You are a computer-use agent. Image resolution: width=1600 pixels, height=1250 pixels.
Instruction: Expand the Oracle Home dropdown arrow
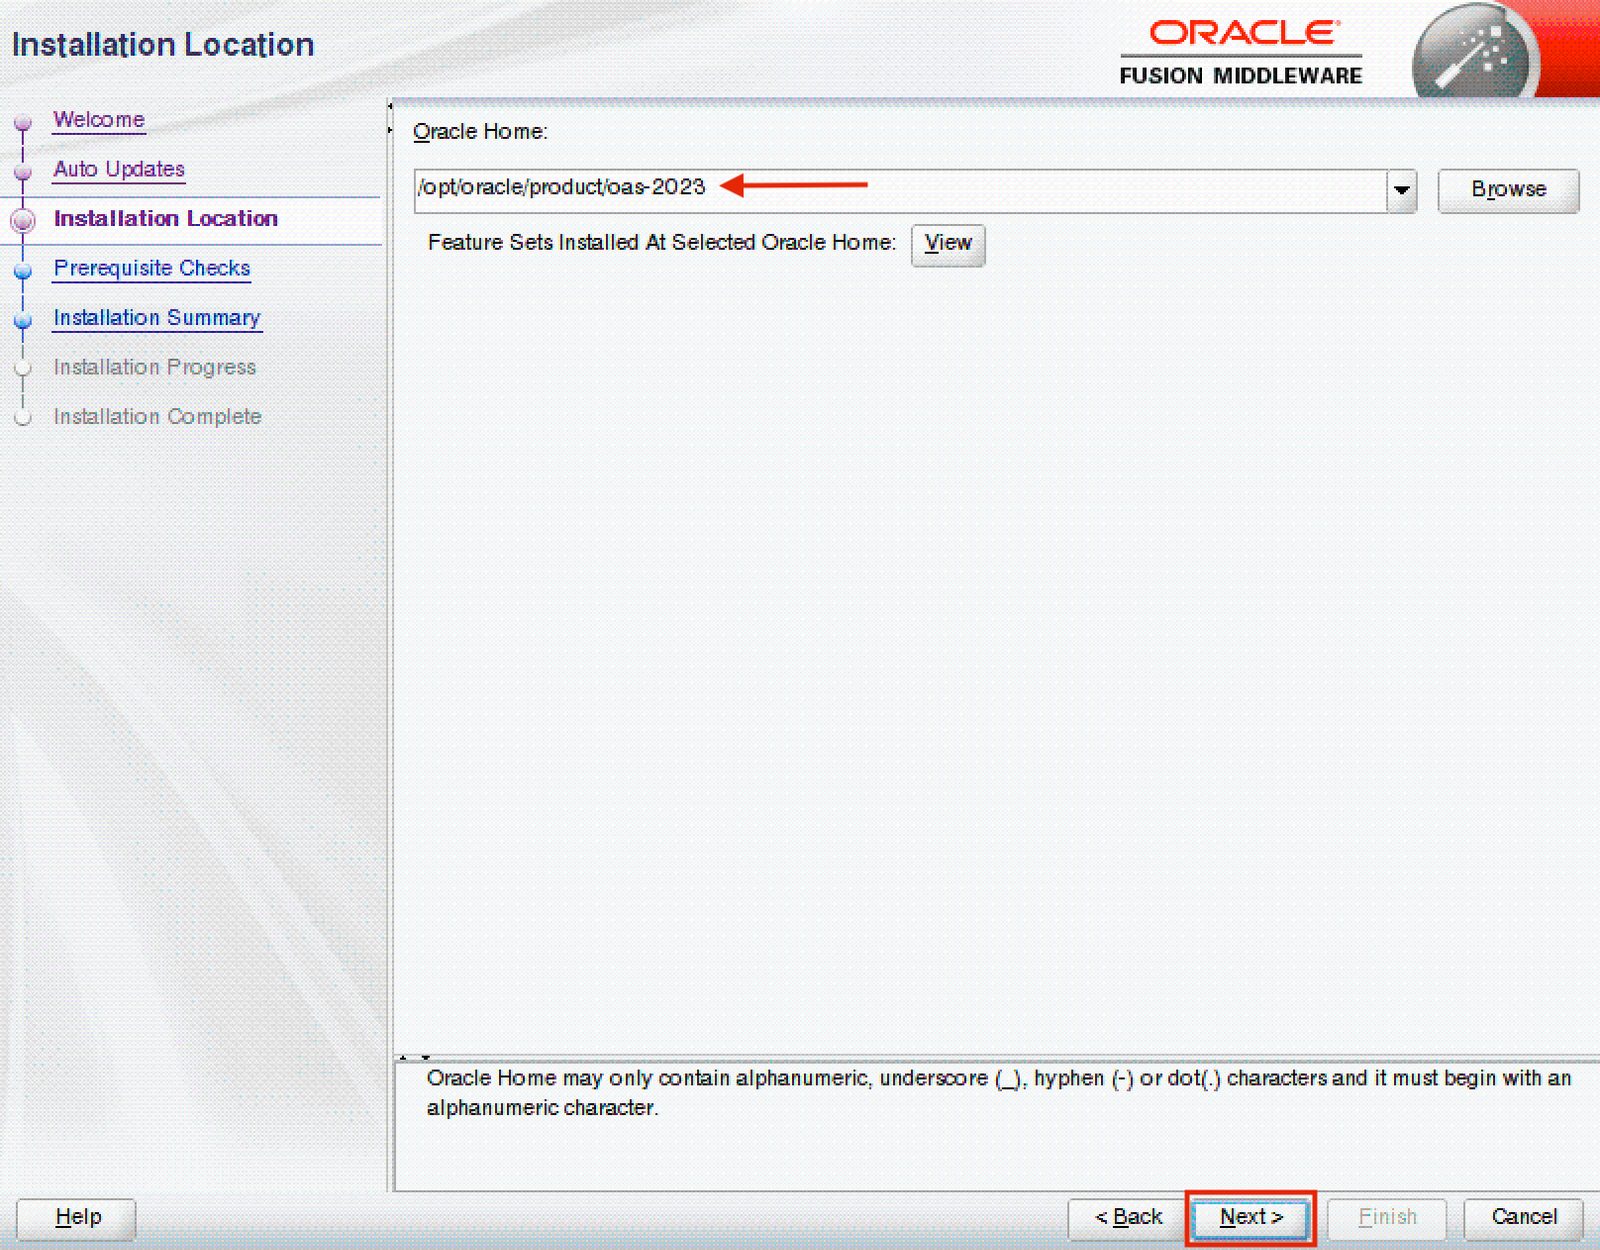[x=1402, y=190]
